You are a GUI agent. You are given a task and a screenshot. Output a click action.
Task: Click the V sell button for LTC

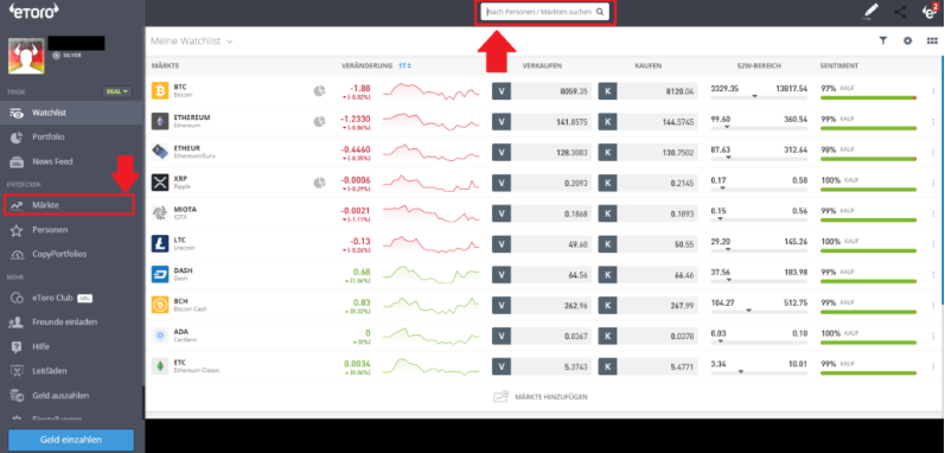502,243
